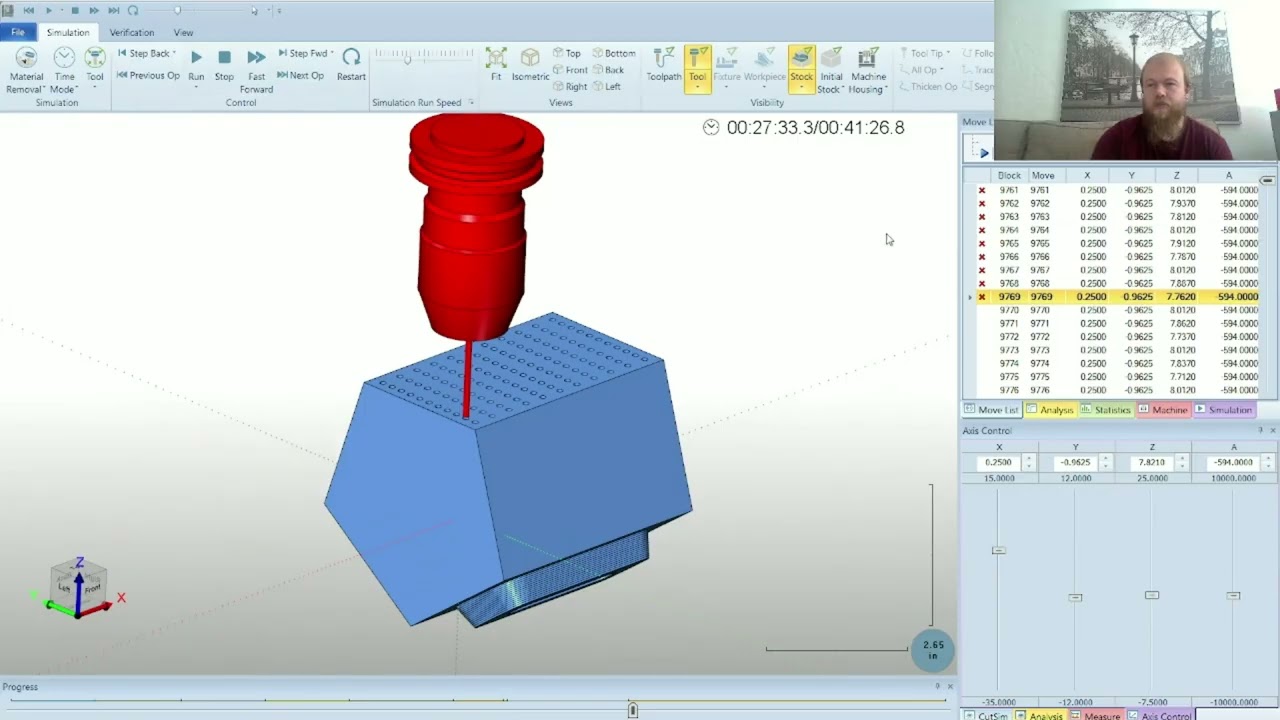Click the Step Fwd button

point(305,54)
